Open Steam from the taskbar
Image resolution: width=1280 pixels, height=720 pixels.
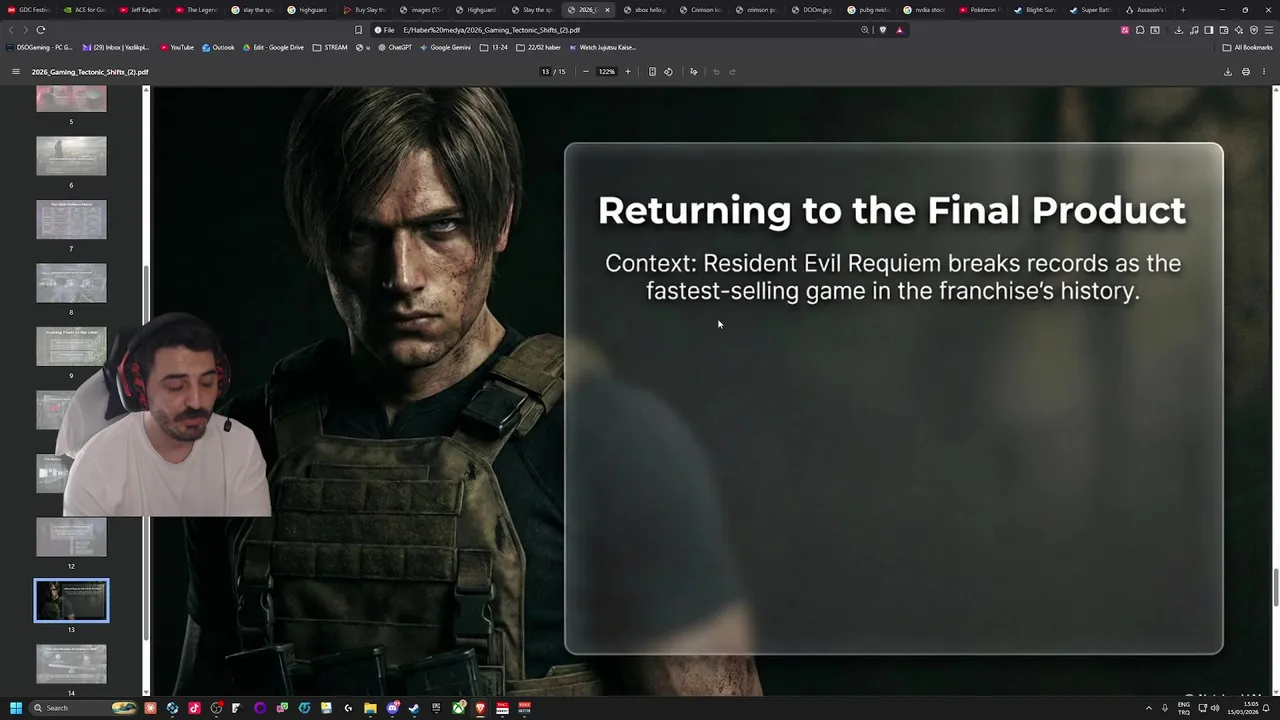414,708
